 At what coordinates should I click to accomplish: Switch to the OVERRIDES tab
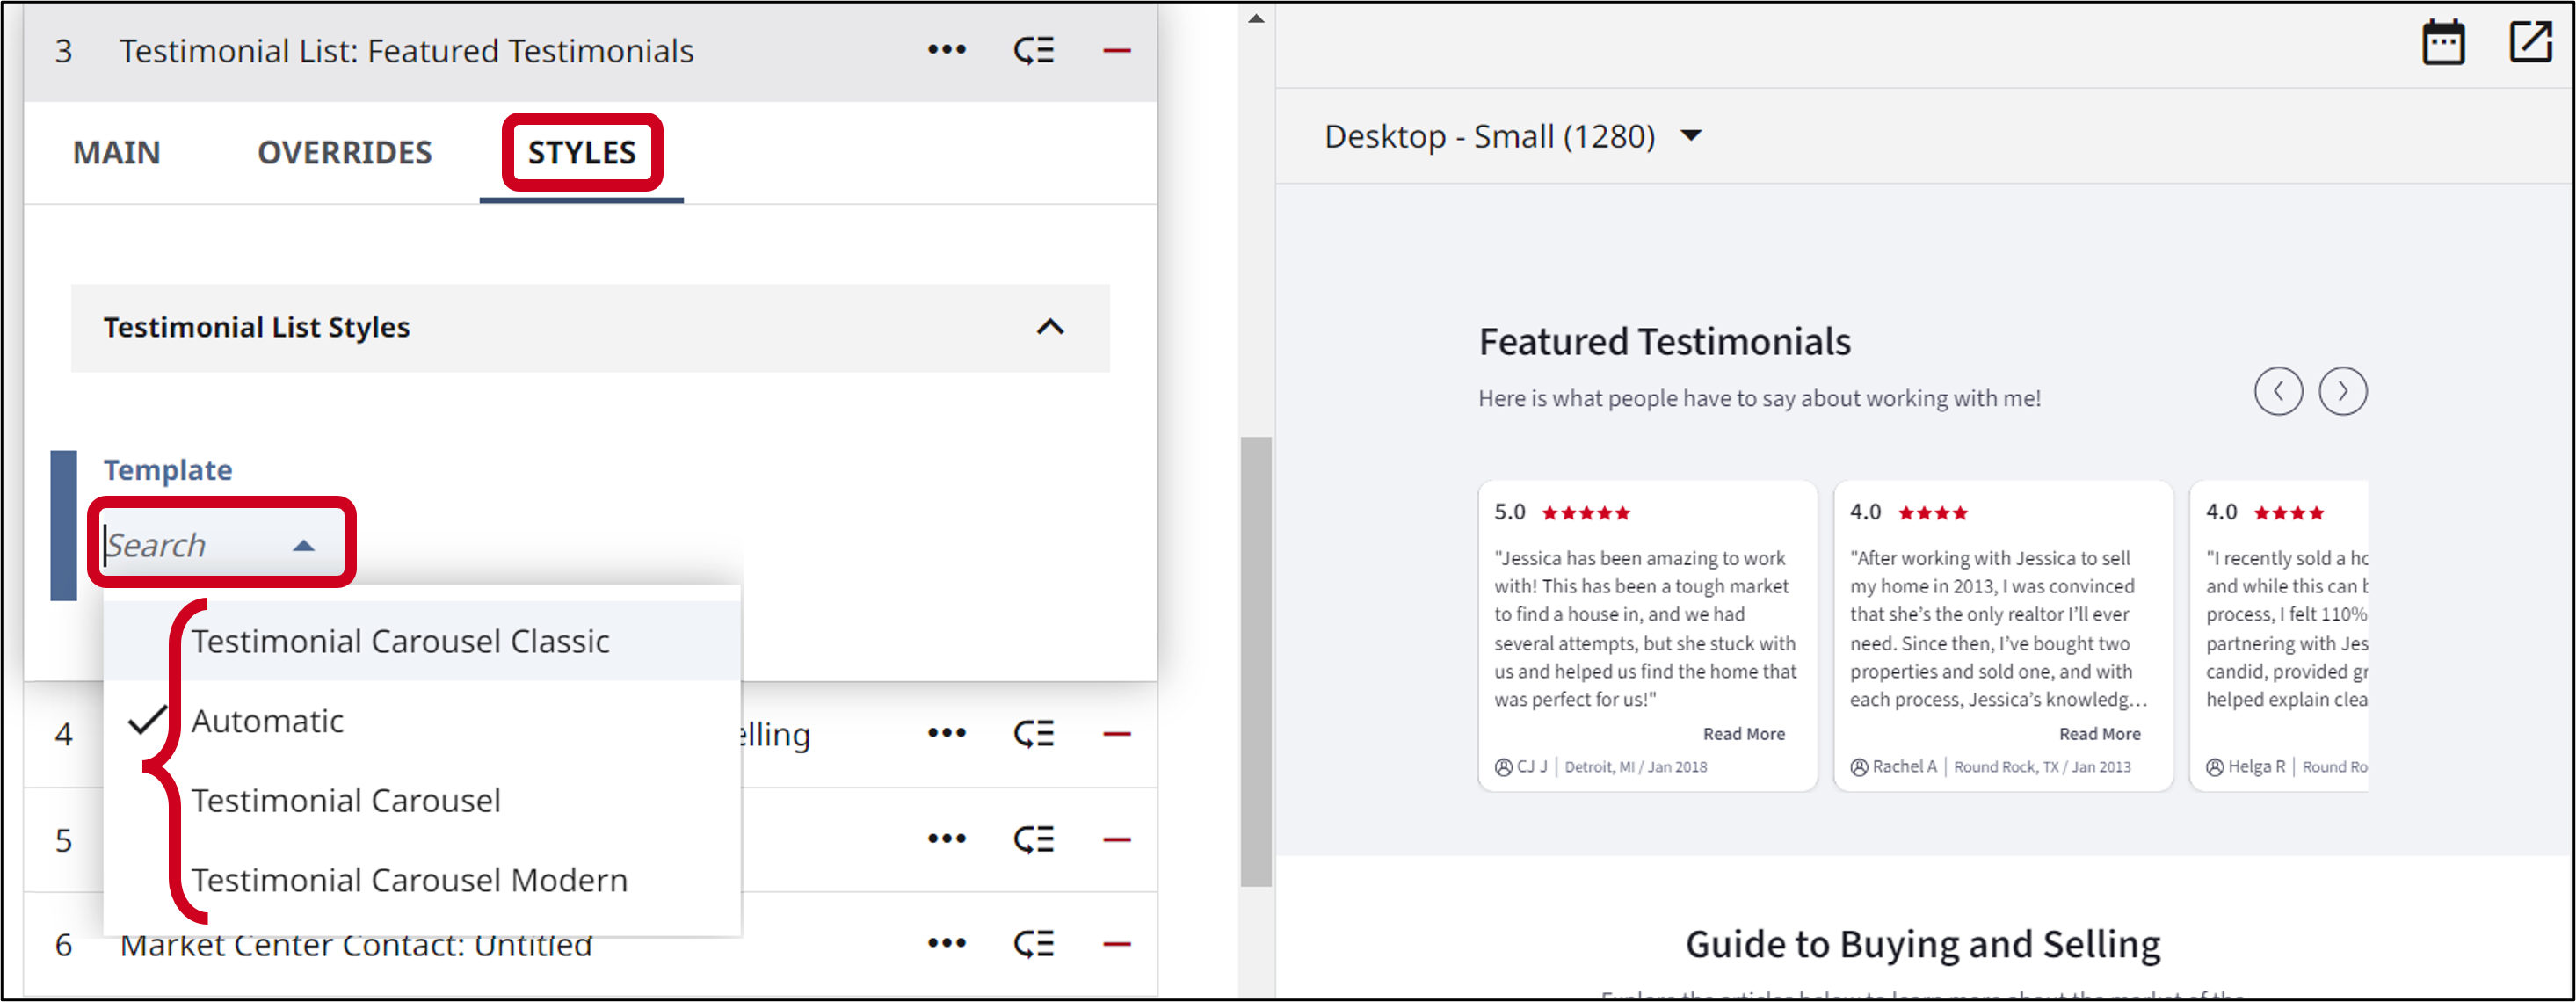345,153
